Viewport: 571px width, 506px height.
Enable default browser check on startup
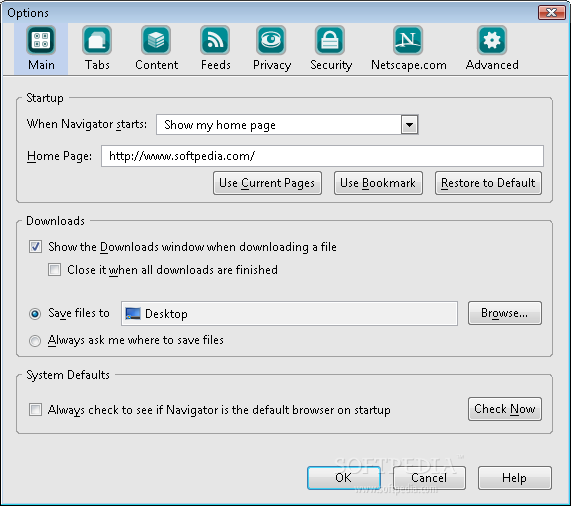pyautogui.click(x=35, y=410)
